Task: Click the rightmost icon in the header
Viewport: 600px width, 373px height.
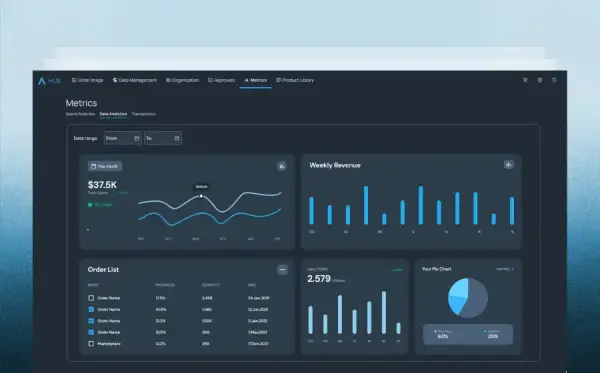Action: pyautogui.click(x=554, y=80)
